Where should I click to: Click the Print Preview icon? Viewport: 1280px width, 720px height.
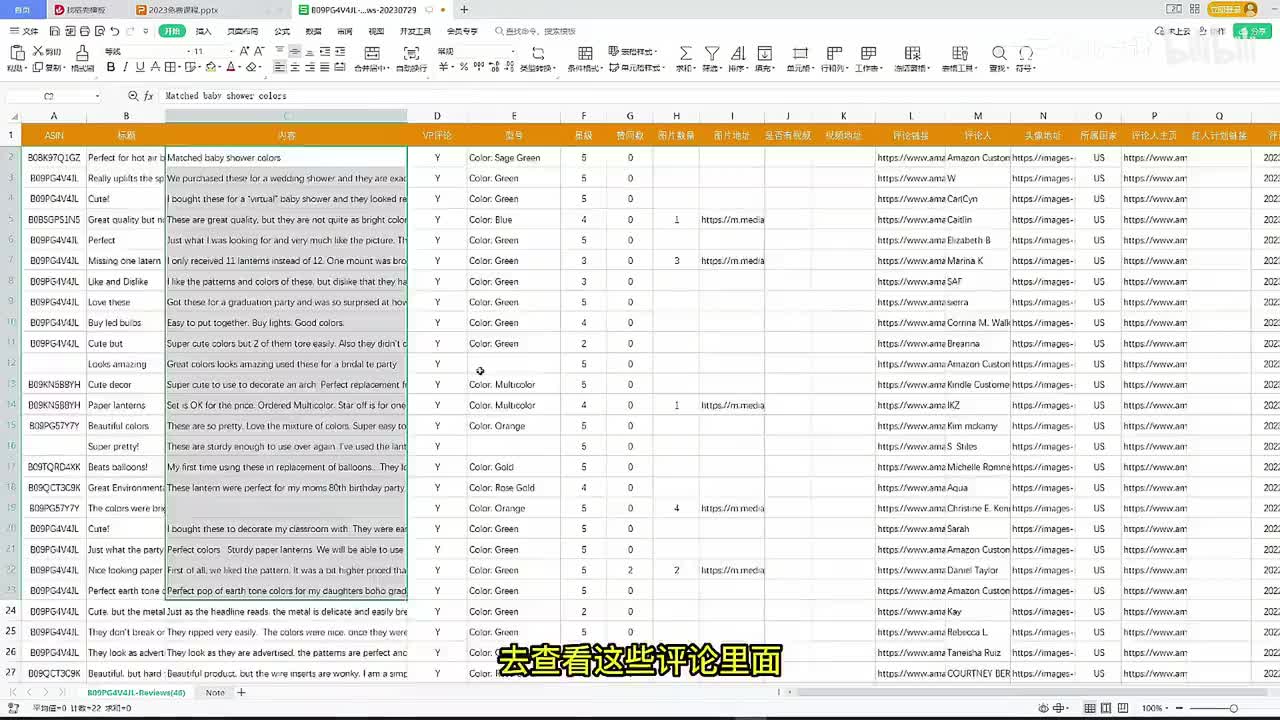pos(100,31)
